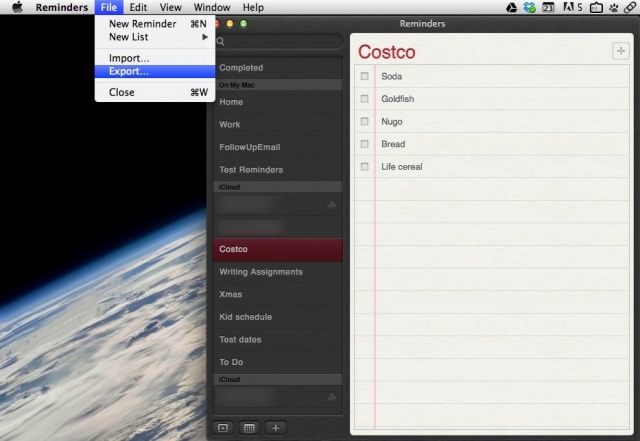Image resolution: width=640 pixels, height=441 pixels.
Task: Choose Export from File menu
Action: 129,72
